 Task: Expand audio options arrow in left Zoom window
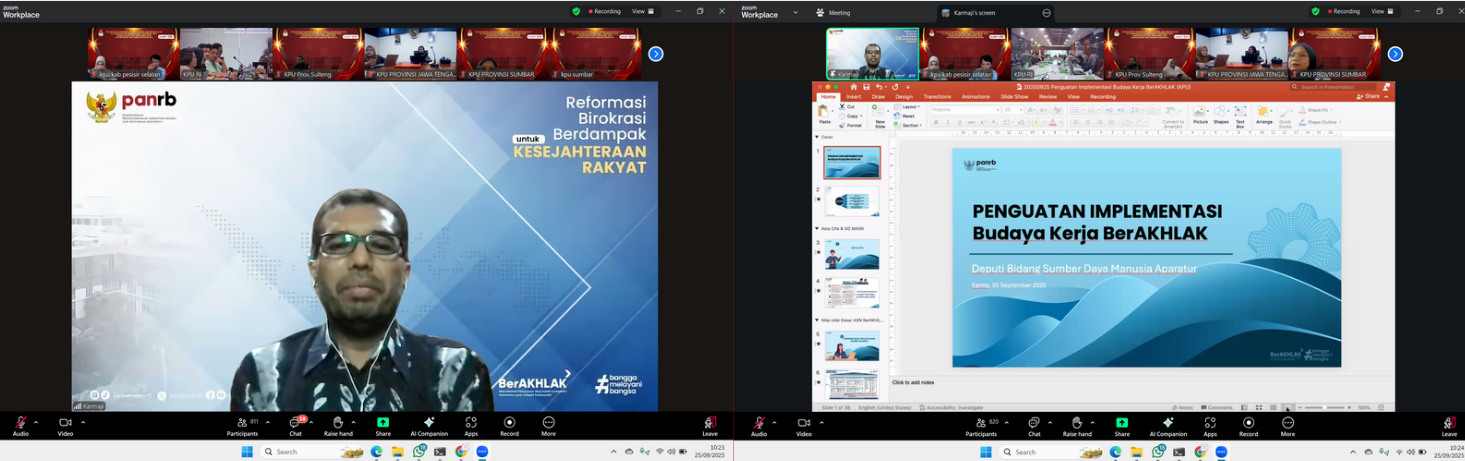coord(36,422)
